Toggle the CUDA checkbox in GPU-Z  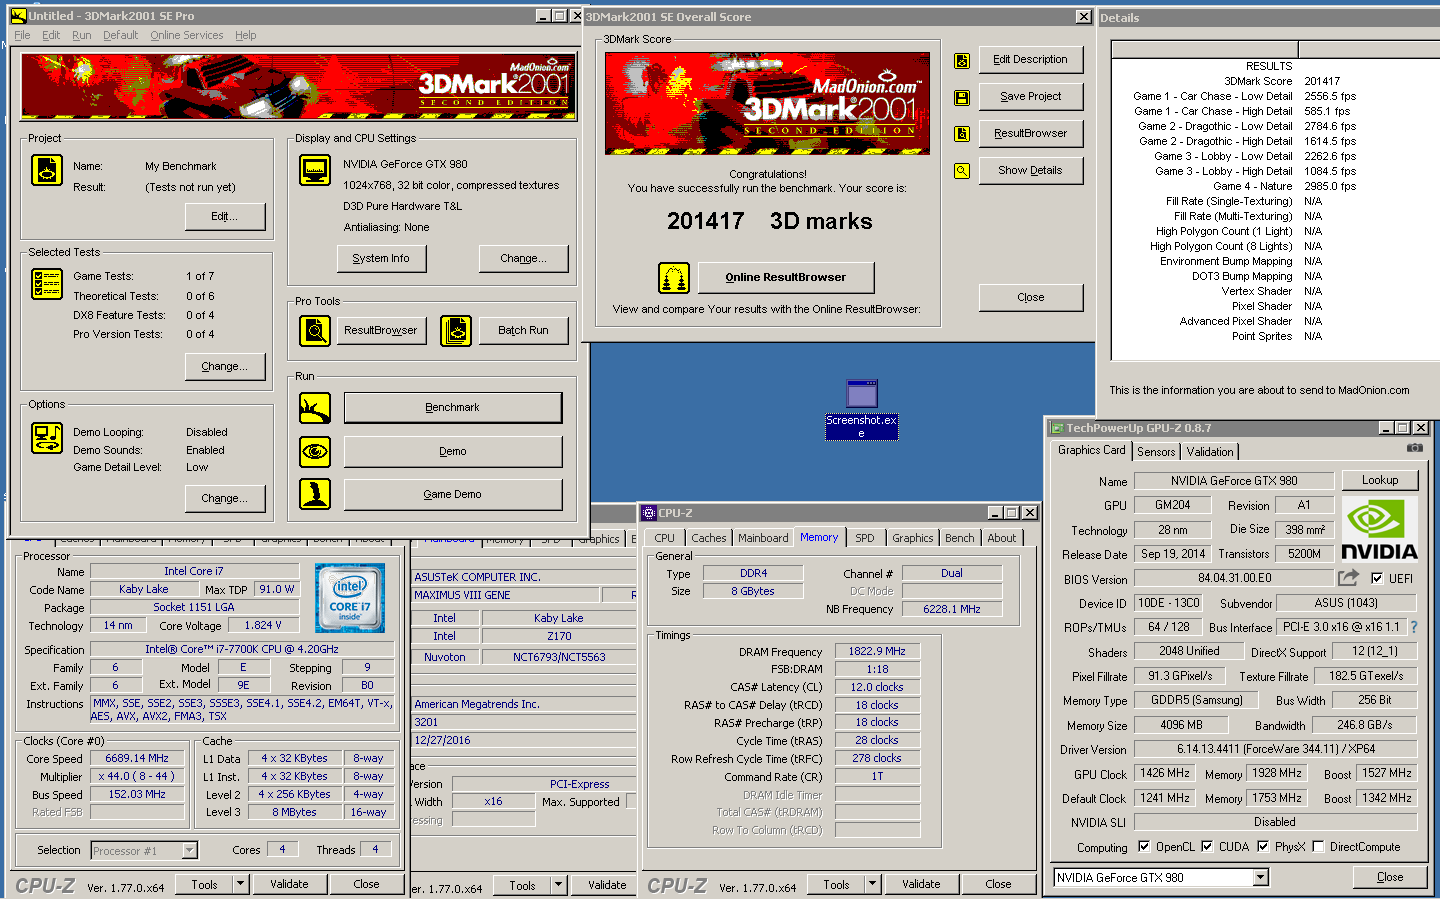[x=1207, y=846]
